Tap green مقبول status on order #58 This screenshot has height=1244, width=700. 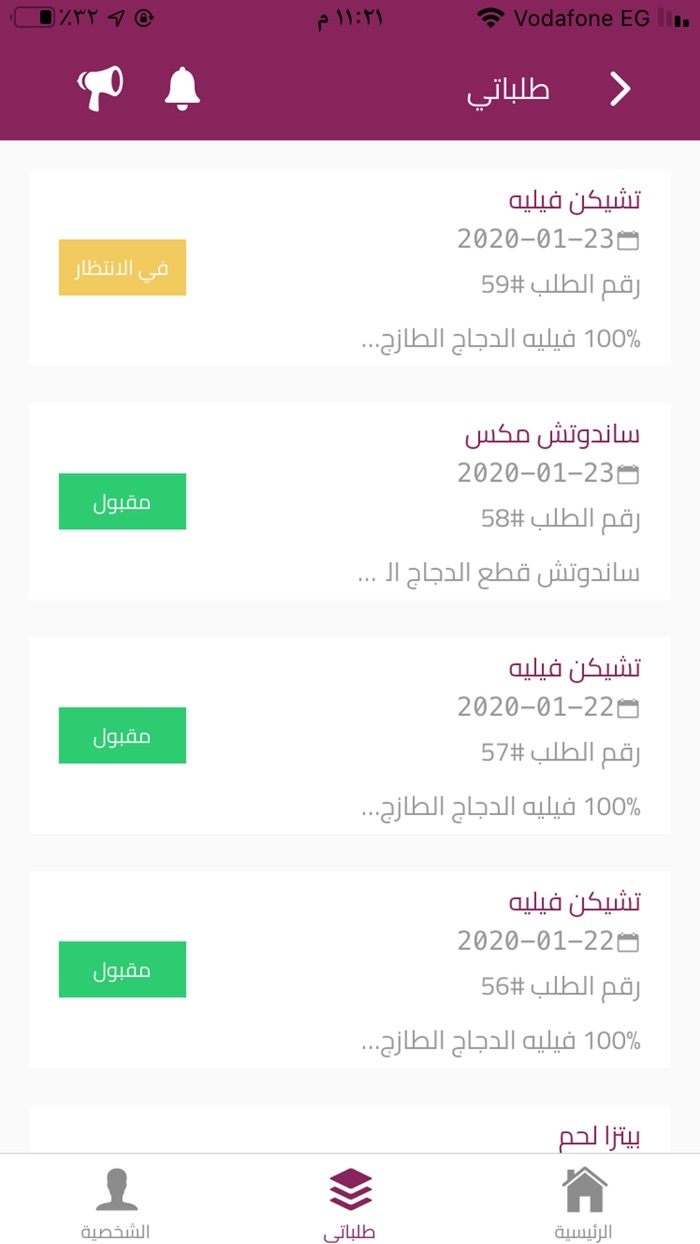(122, 501)
